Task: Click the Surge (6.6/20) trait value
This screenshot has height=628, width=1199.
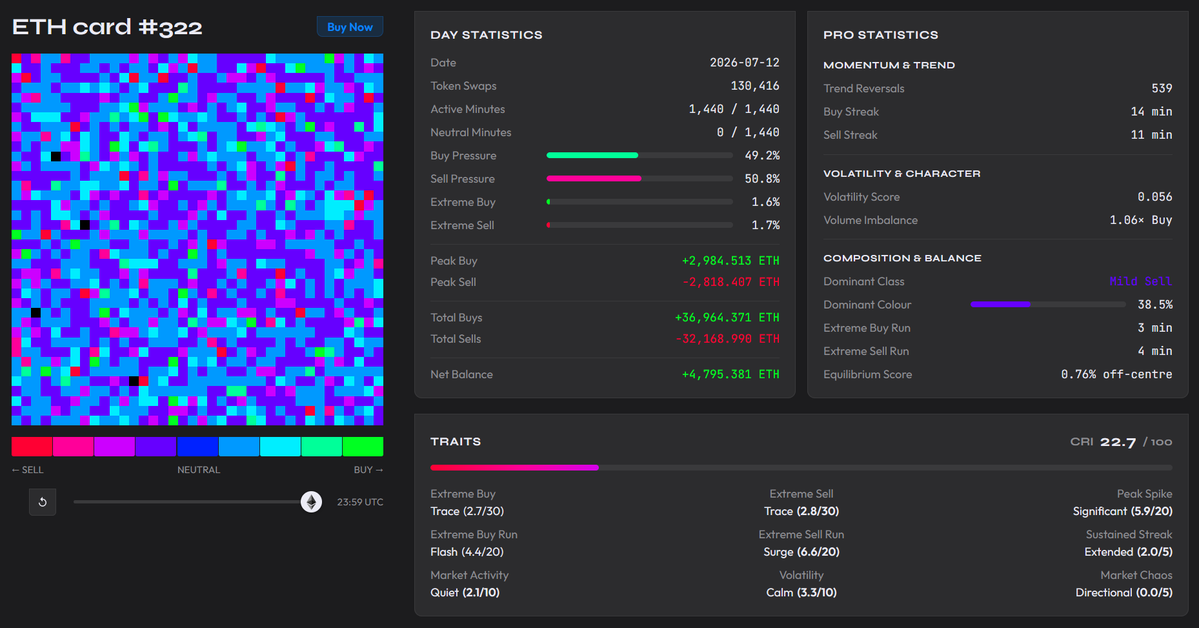Action: point(801,552)
